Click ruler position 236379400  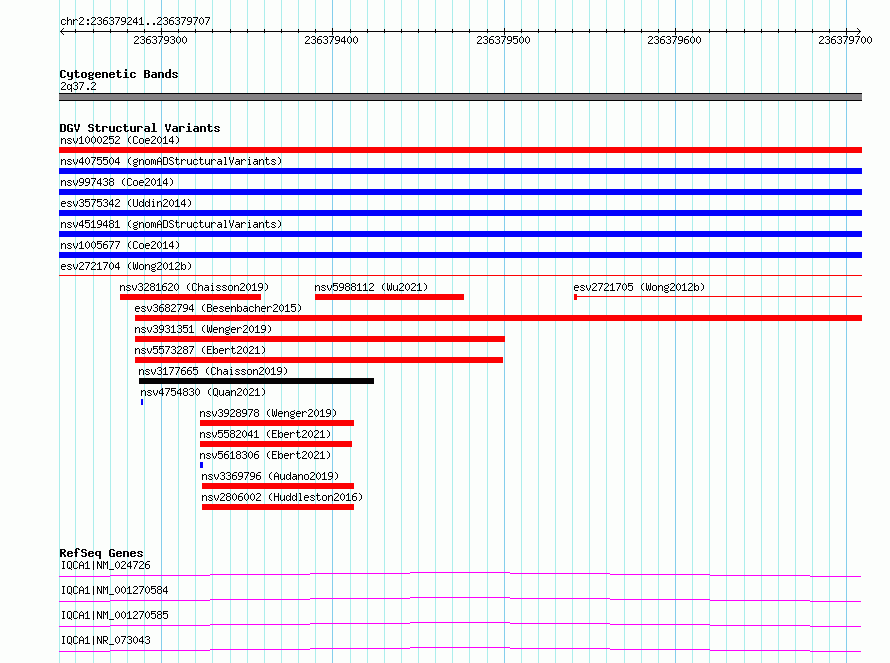point(331,40)
